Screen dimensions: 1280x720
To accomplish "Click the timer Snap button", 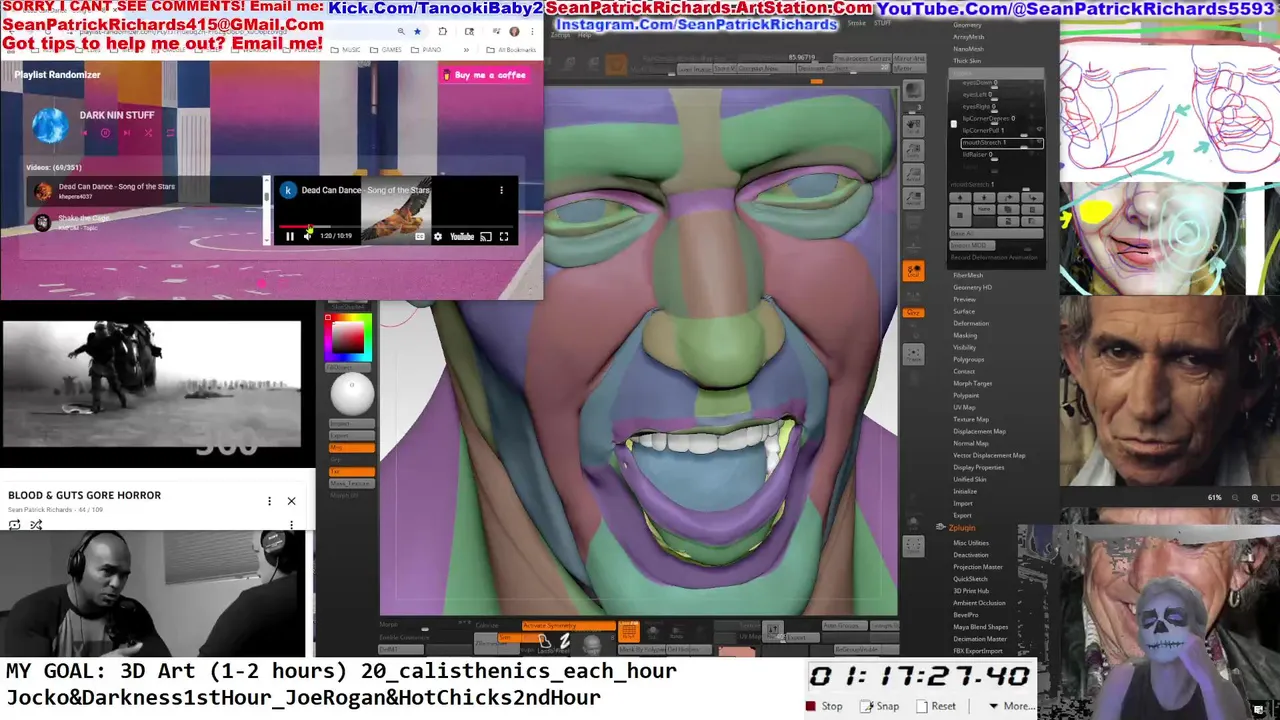I will tap(880, 706).
